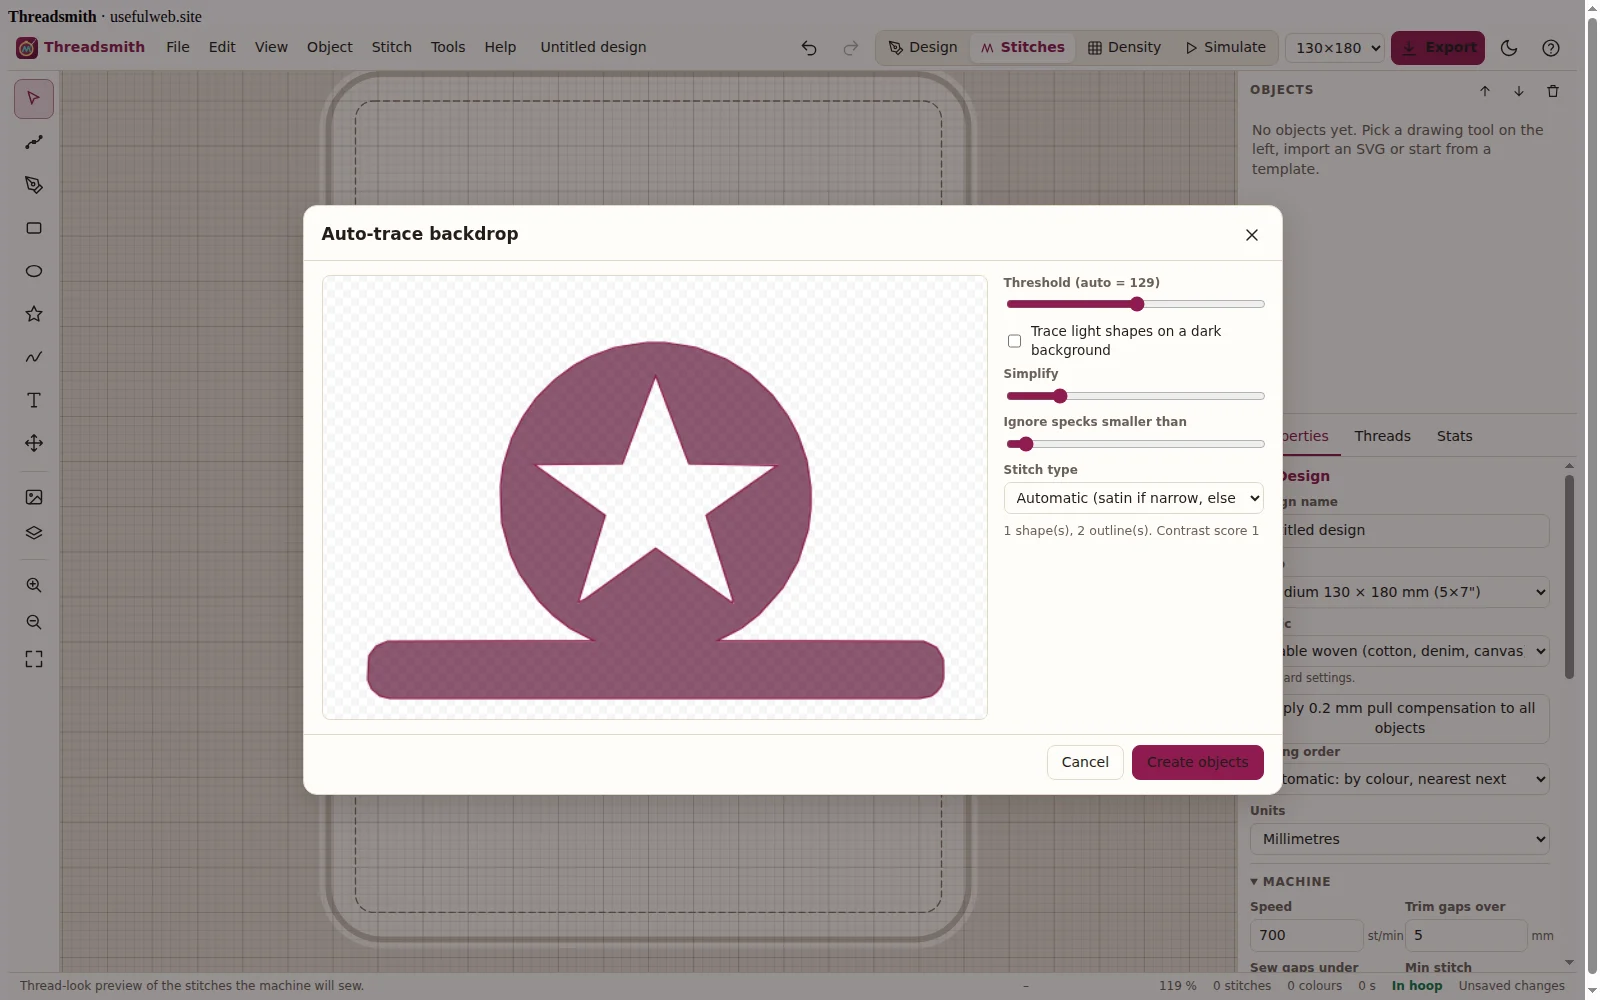The image size is (1600, 1000).
Task: Undo the last action
Action: [809, 48]
